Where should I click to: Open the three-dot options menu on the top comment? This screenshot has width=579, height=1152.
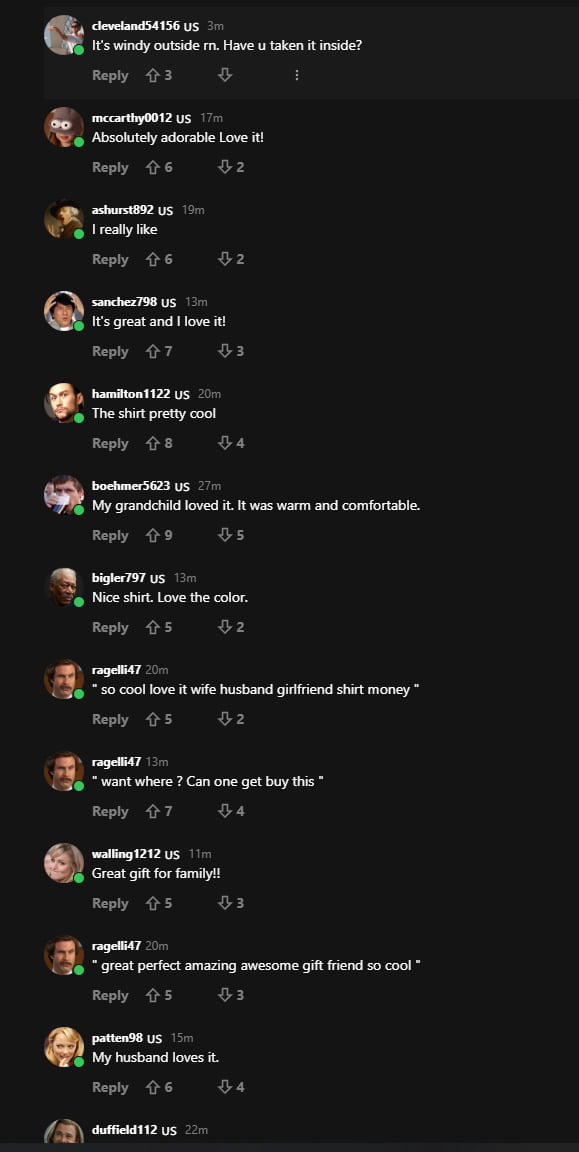tap(296, 75)
